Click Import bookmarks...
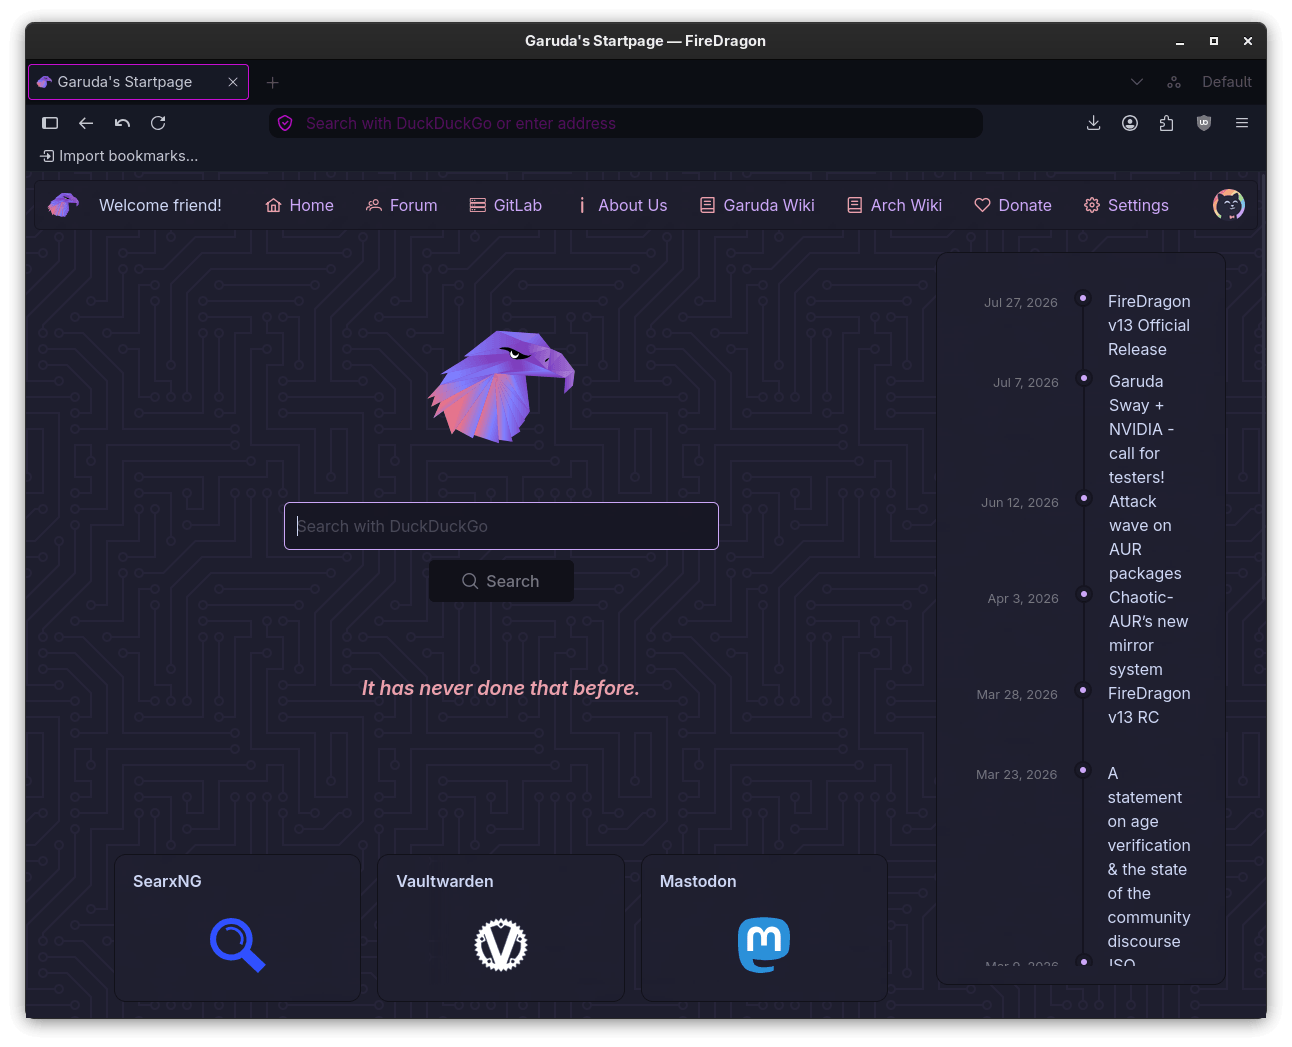 click(119, 156)
